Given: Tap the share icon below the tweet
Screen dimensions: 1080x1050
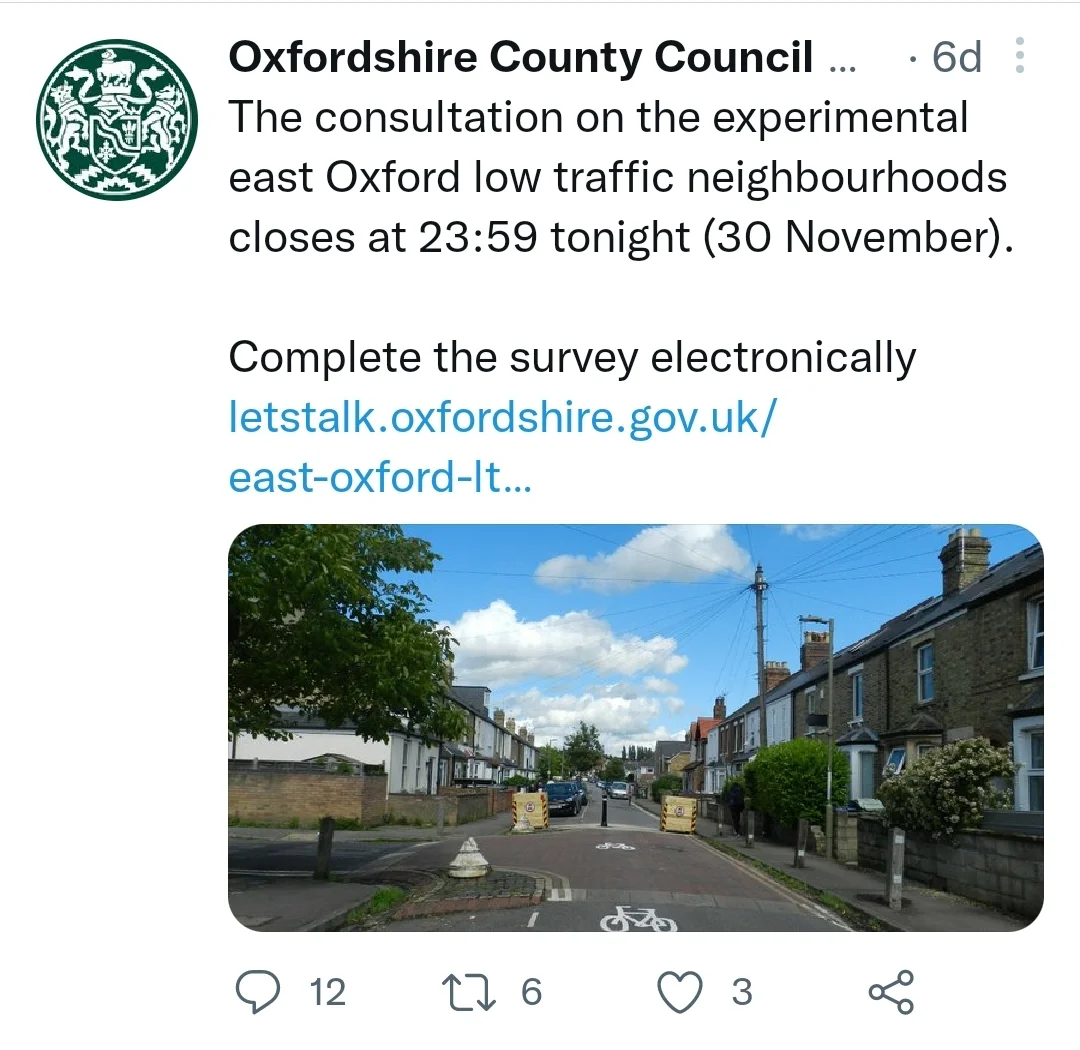Looking at the screenshot, I should [890, 992].
